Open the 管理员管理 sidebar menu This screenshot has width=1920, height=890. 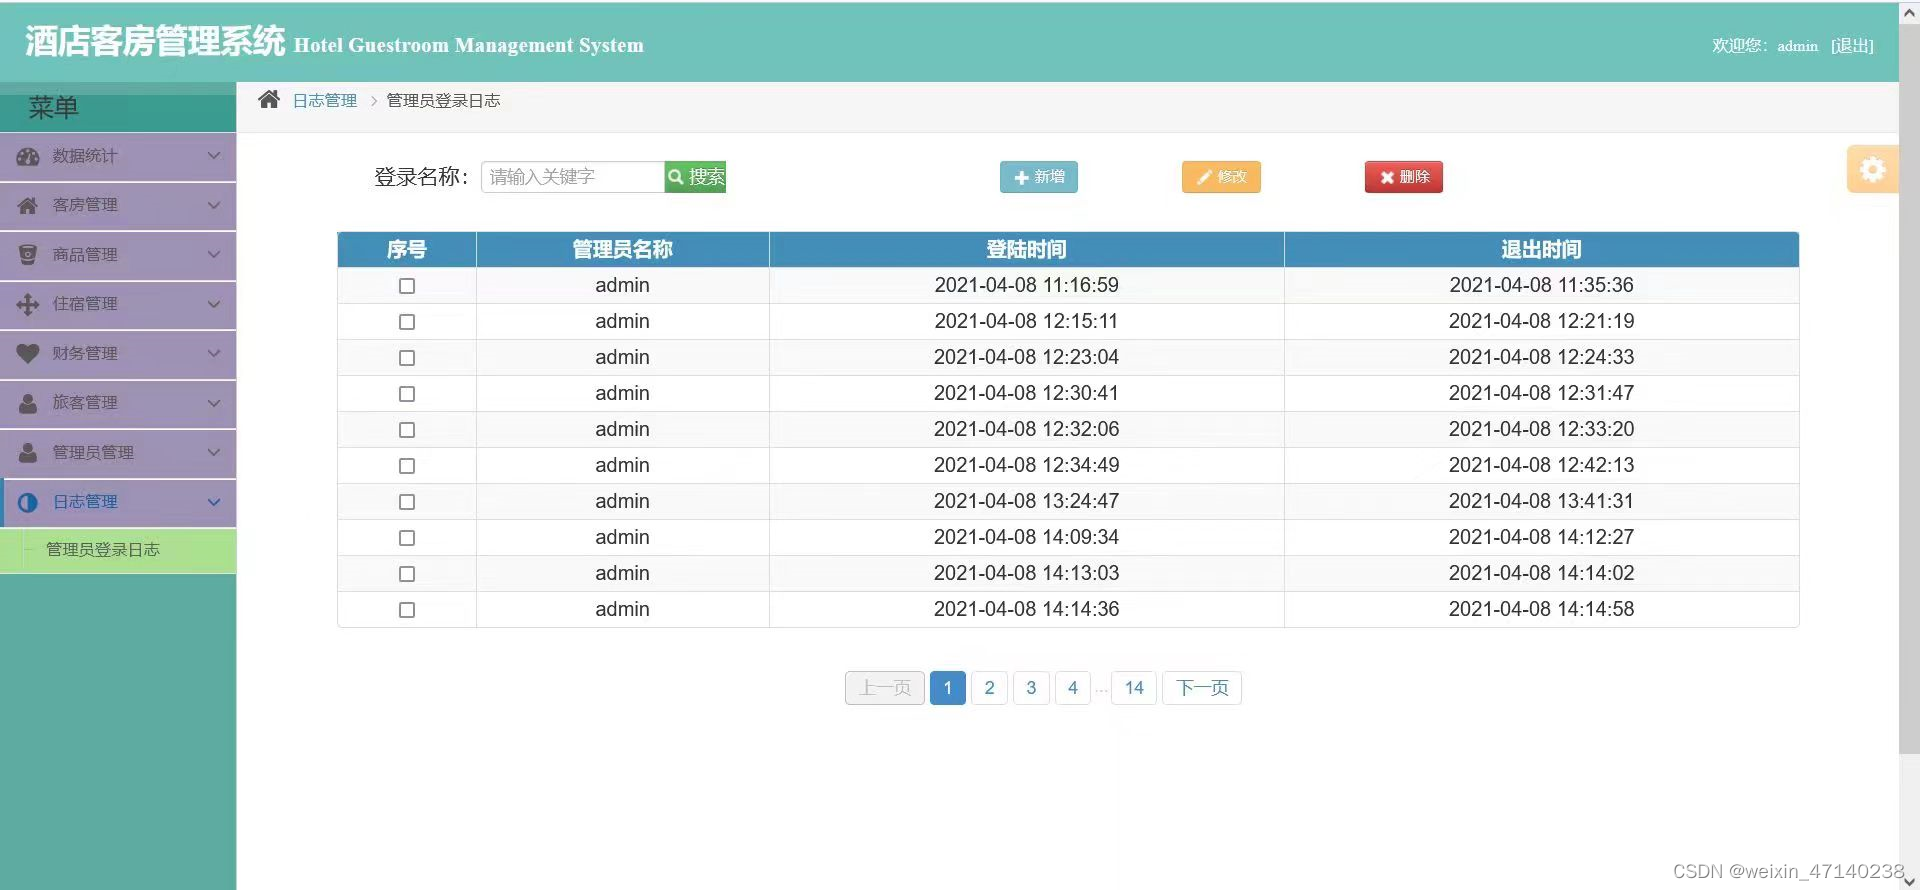118,453
